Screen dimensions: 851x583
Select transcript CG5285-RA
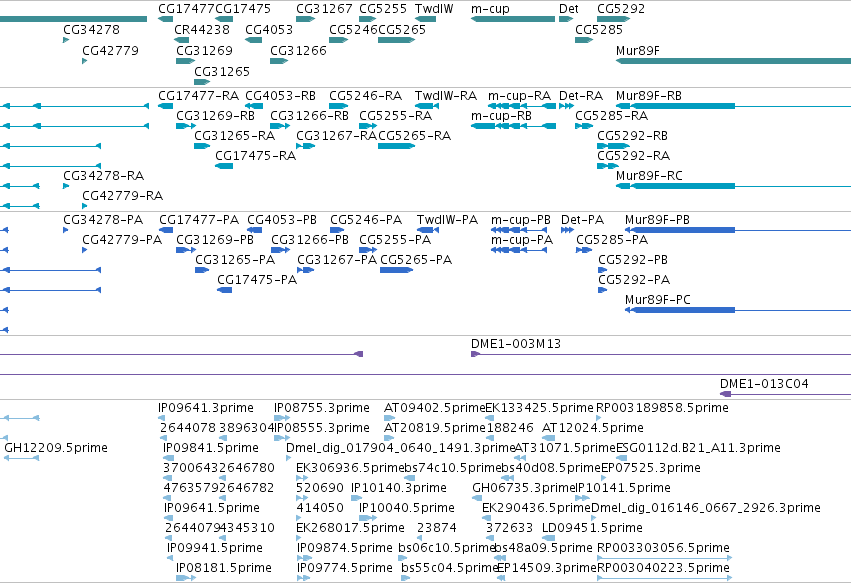[x=611, y=116]
